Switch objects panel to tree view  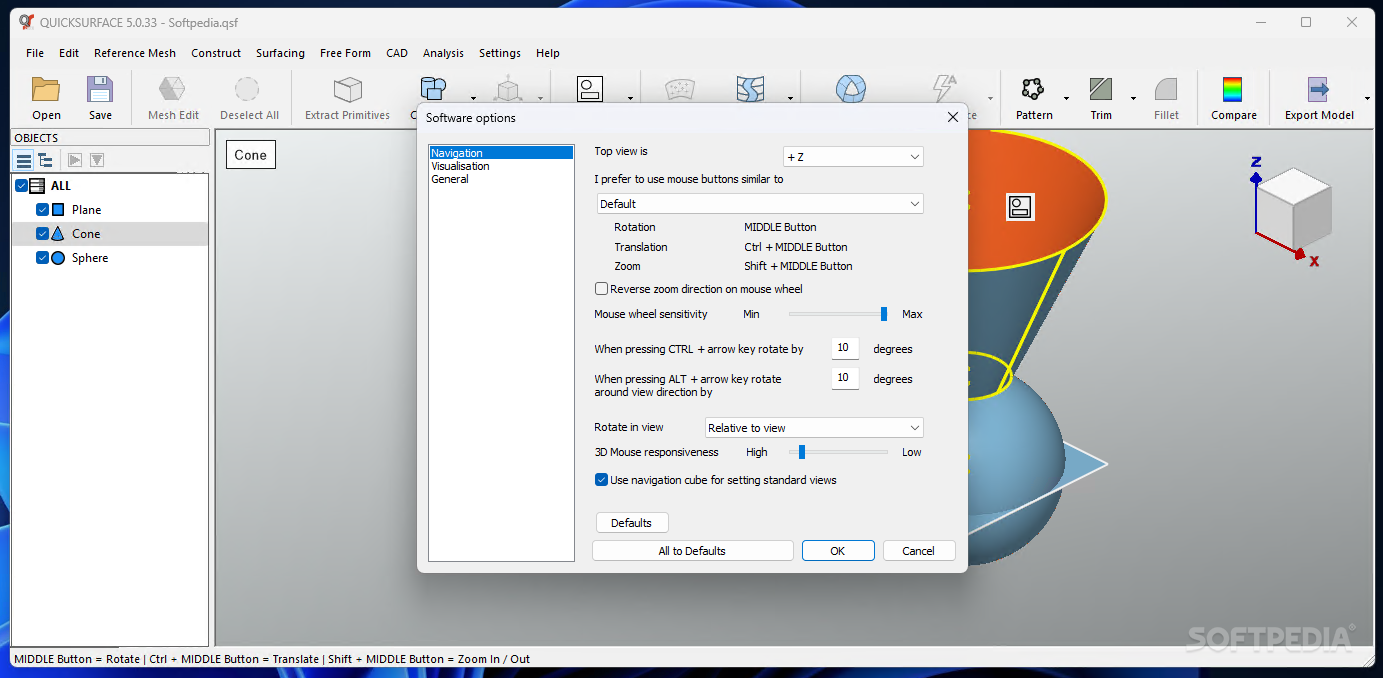point(46,160)
